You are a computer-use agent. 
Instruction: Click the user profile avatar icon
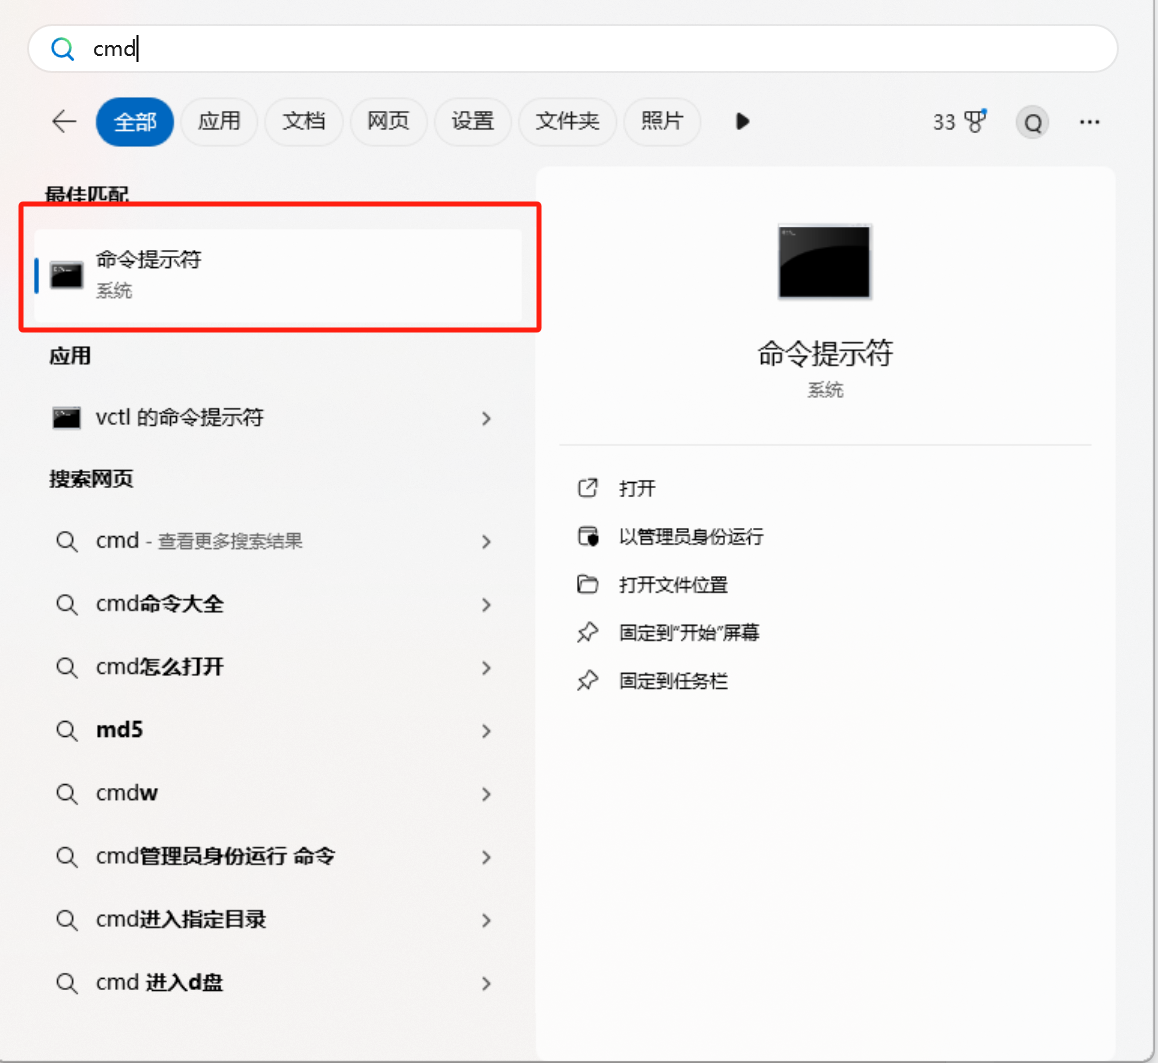pos(1032,122)
